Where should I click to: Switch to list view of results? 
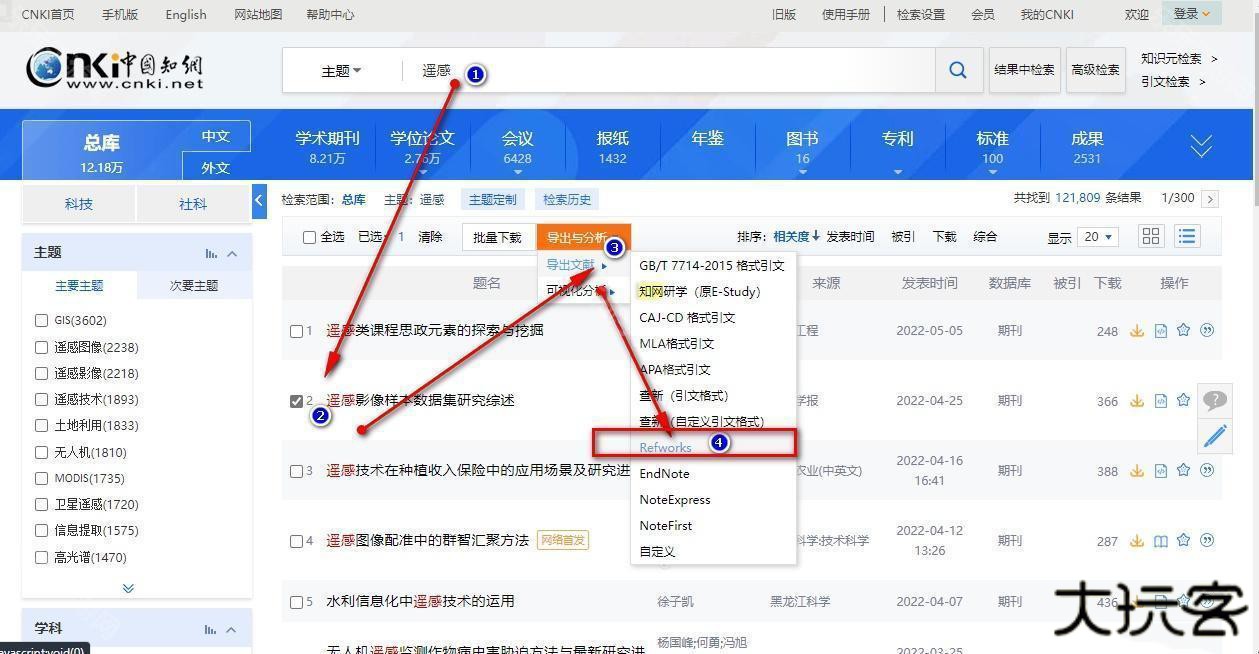click(1186, 236)
